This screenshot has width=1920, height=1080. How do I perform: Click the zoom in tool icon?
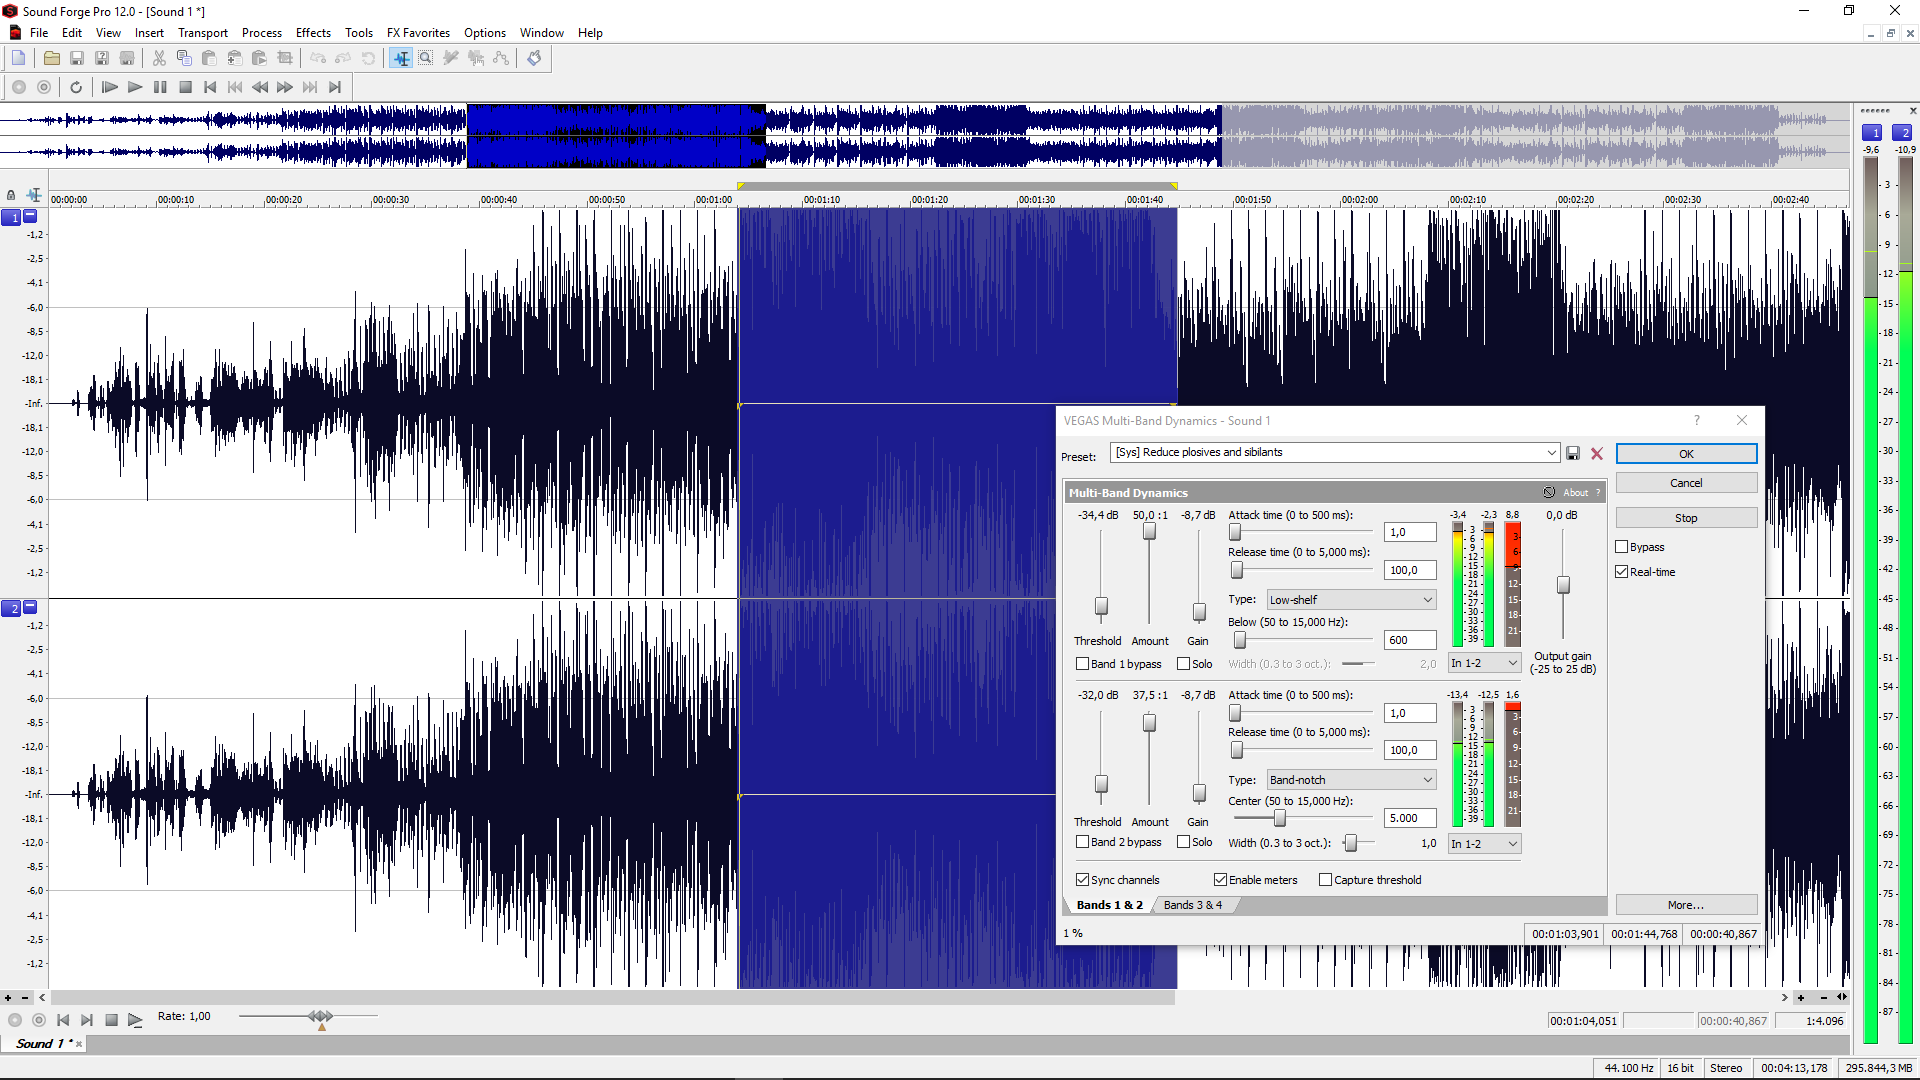[426, 58]
